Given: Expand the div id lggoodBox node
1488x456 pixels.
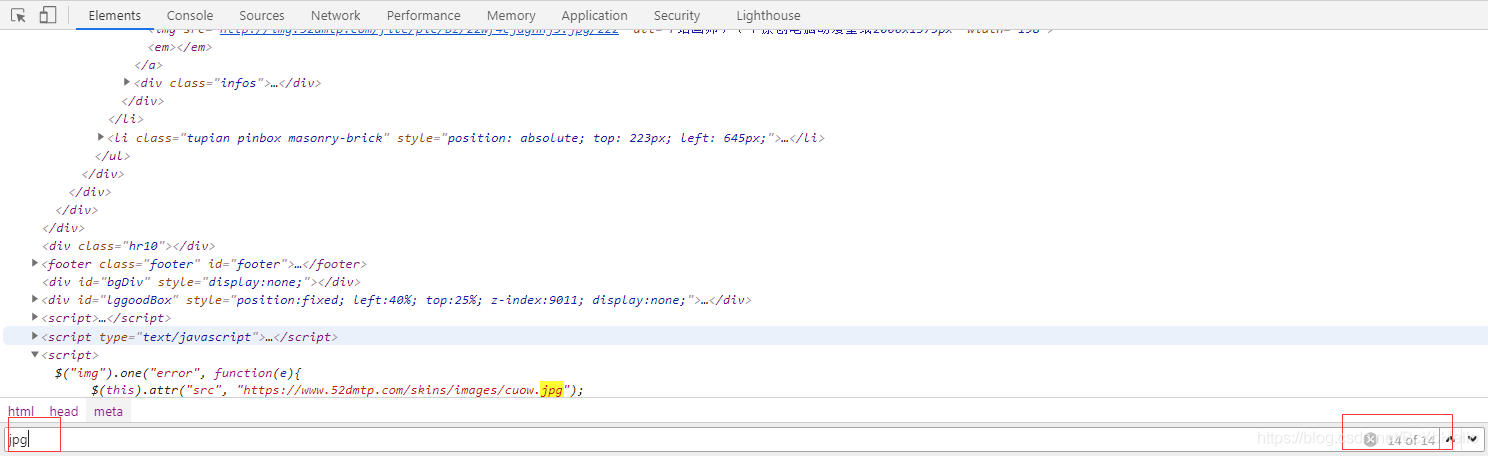Looking at the screenshot, I should click(x=36, y=300).
